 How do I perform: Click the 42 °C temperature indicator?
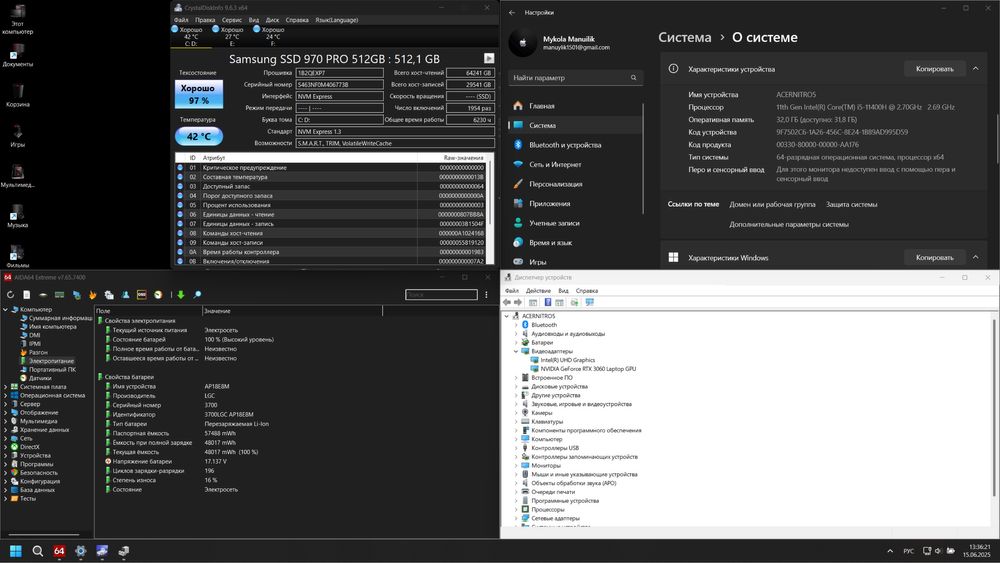(199, 136)
